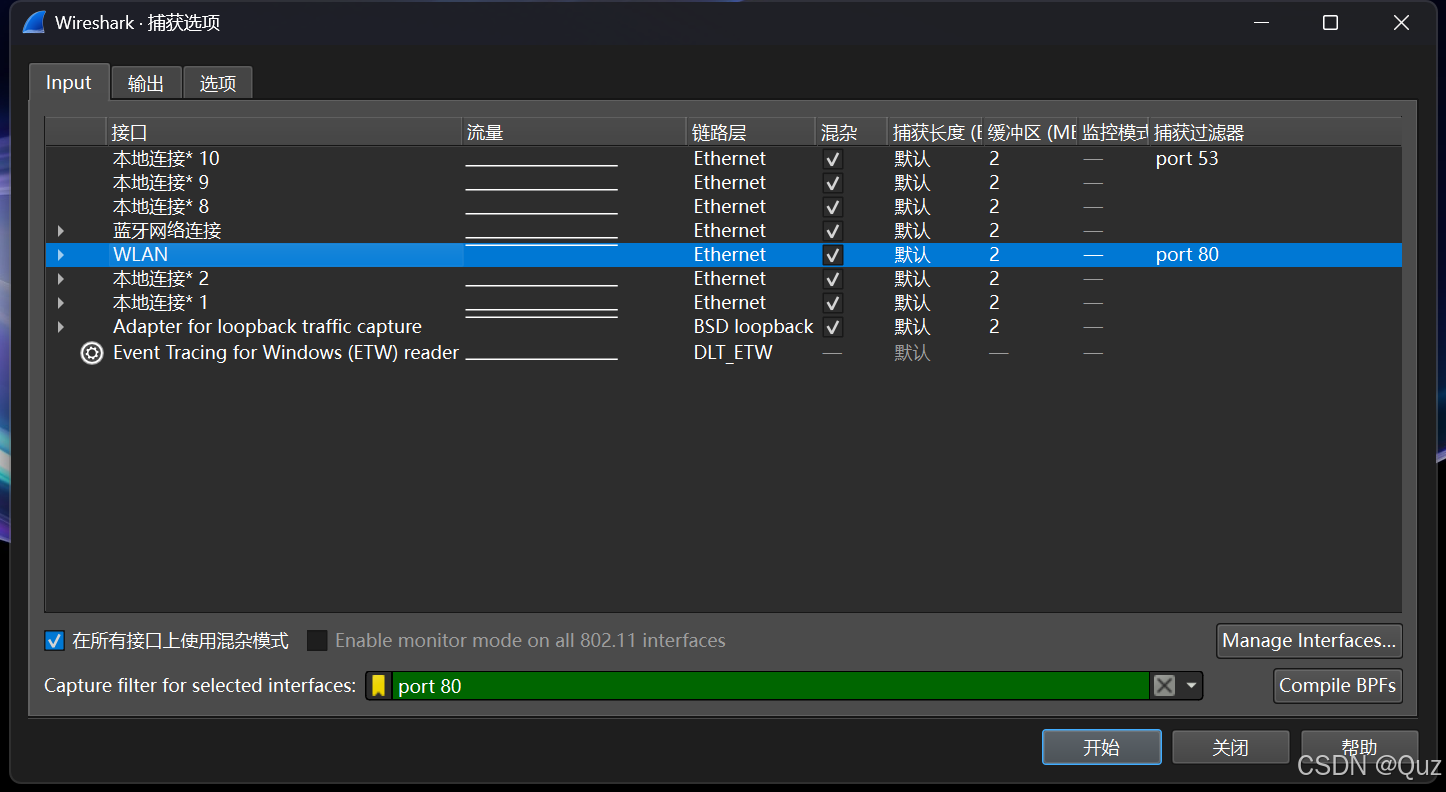The width and height of the screenshot is (1446, 792).
Task: Click the port 53 filter cell
Action: click(1187, 159)
